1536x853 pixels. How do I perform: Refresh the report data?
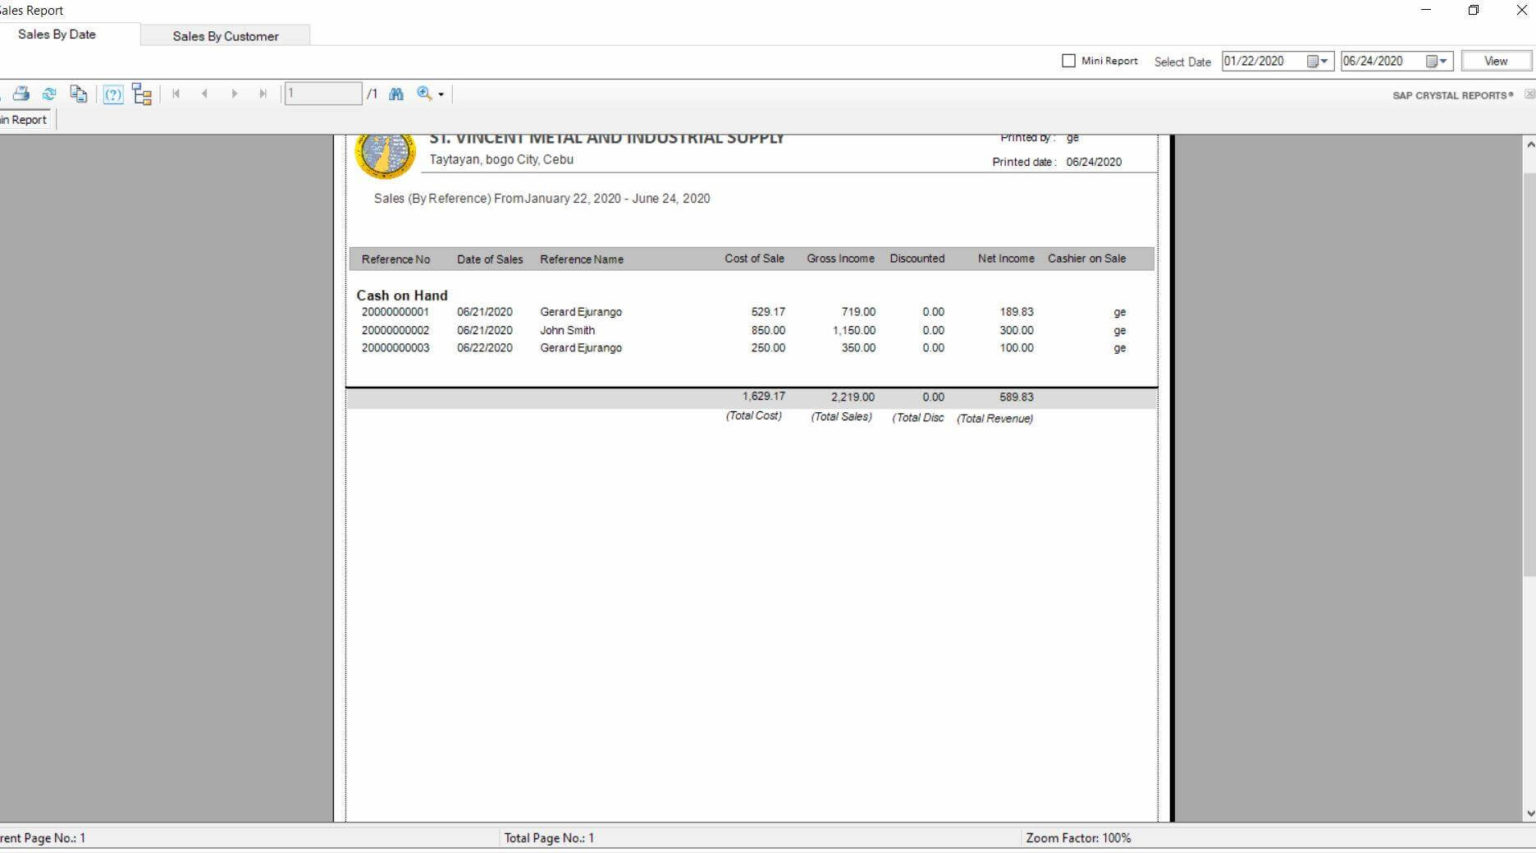point(49,93)
